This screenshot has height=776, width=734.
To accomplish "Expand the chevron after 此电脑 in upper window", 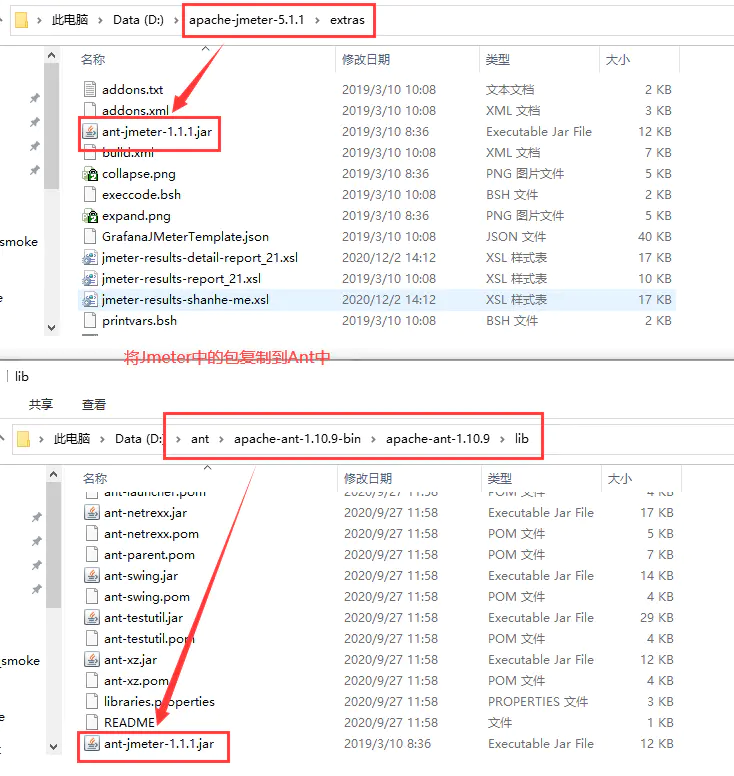I will tap(100, 20).
